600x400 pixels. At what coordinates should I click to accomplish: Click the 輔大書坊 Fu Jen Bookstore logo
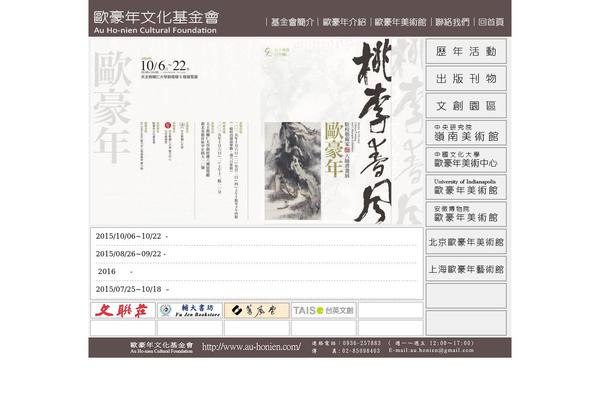[x=190, y=310]
